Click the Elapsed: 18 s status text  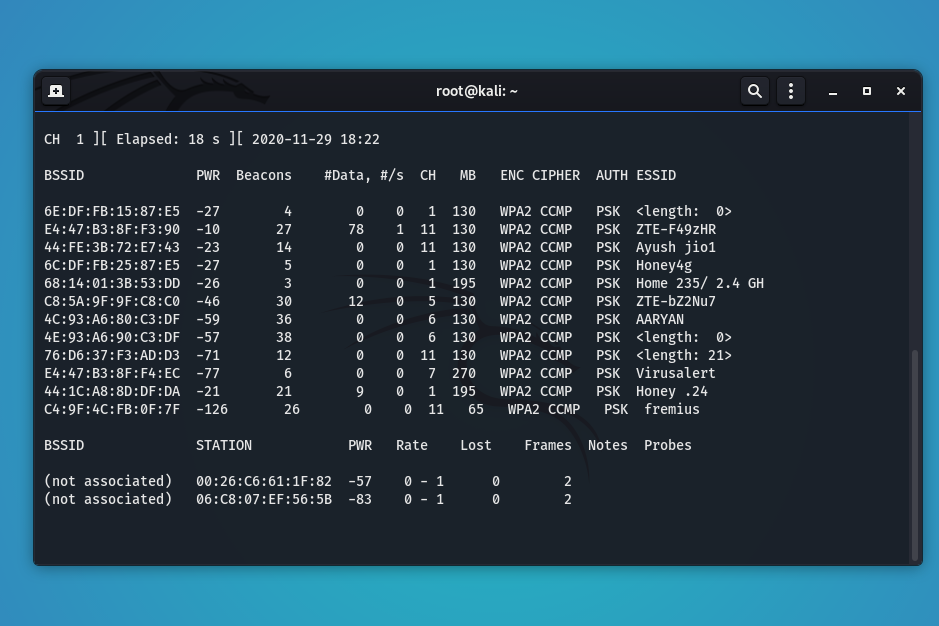168,140
